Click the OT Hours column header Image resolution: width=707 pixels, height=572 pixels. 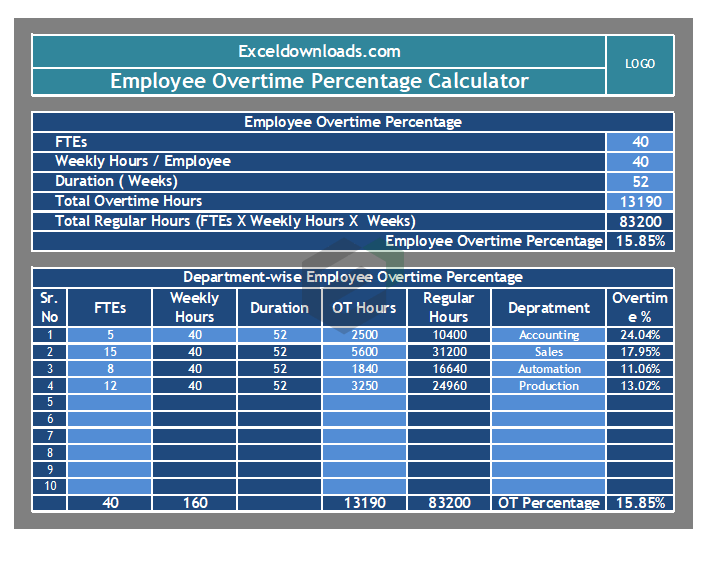click(364, 308)
